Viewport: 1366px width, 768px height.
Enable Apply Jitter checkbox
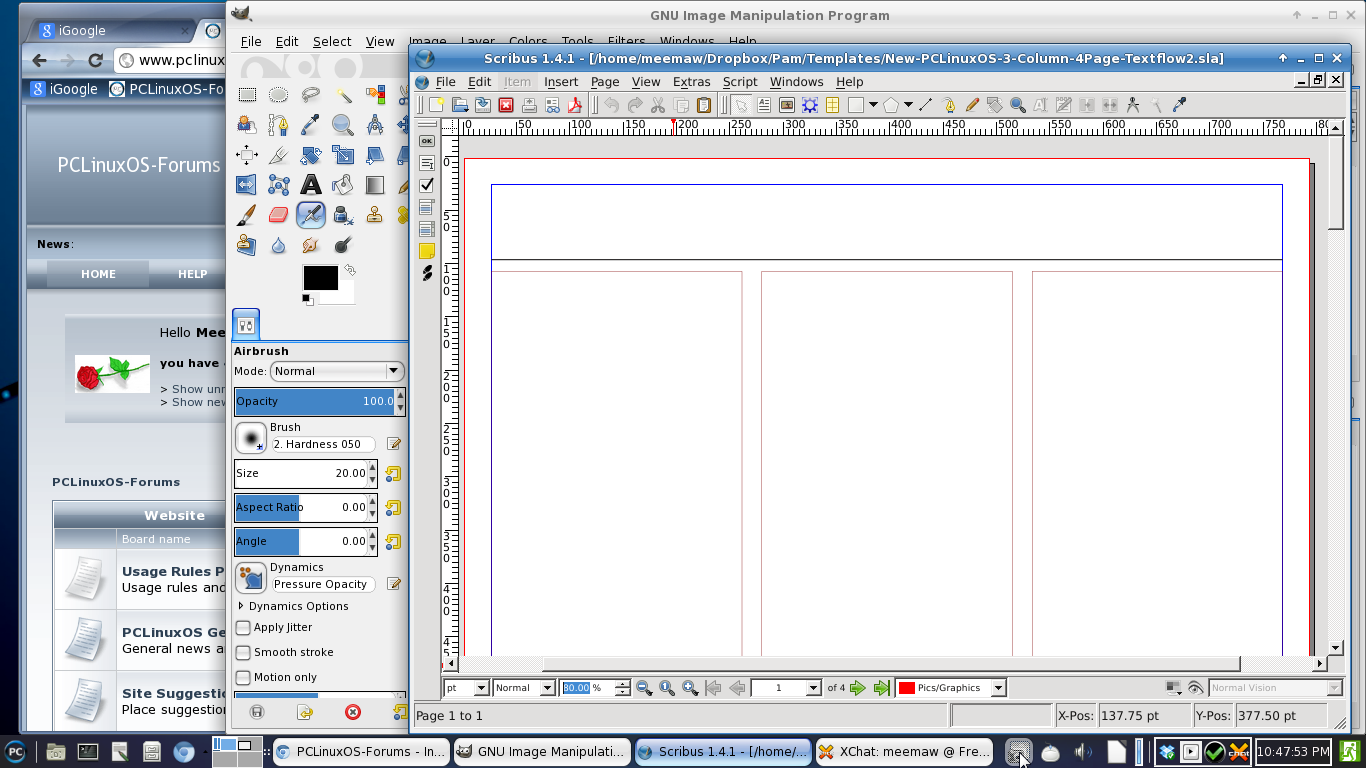tap(243, 628)
